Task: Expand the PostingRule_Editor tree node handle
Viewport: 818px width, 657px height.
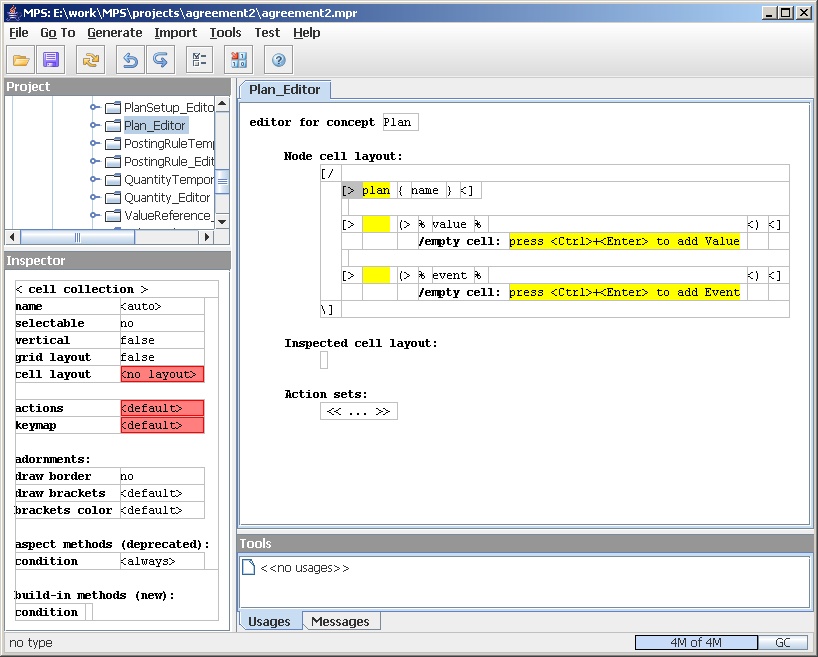Action: click(x=95, y=162)
